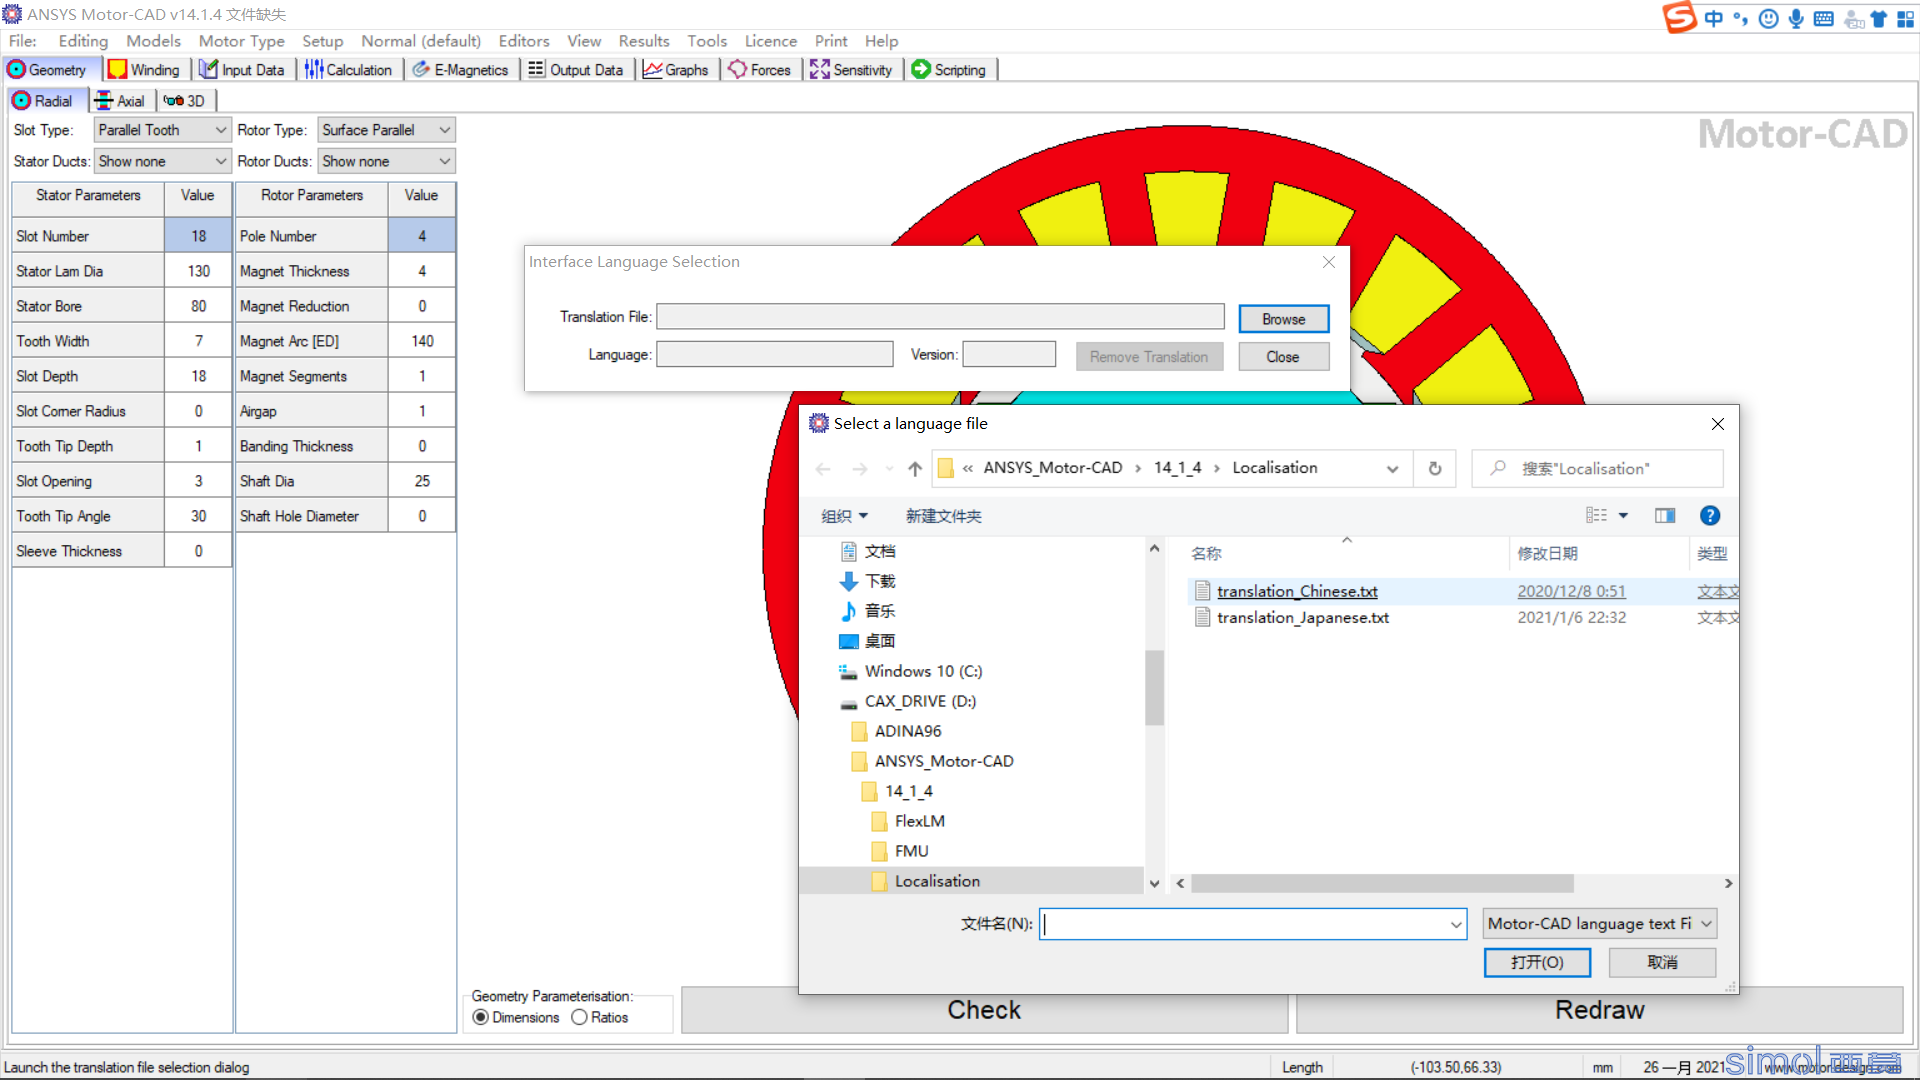Screen dimensions: 1920x1080
Task: Select translation_Chinese.txt file
Action: (1297, 592)
